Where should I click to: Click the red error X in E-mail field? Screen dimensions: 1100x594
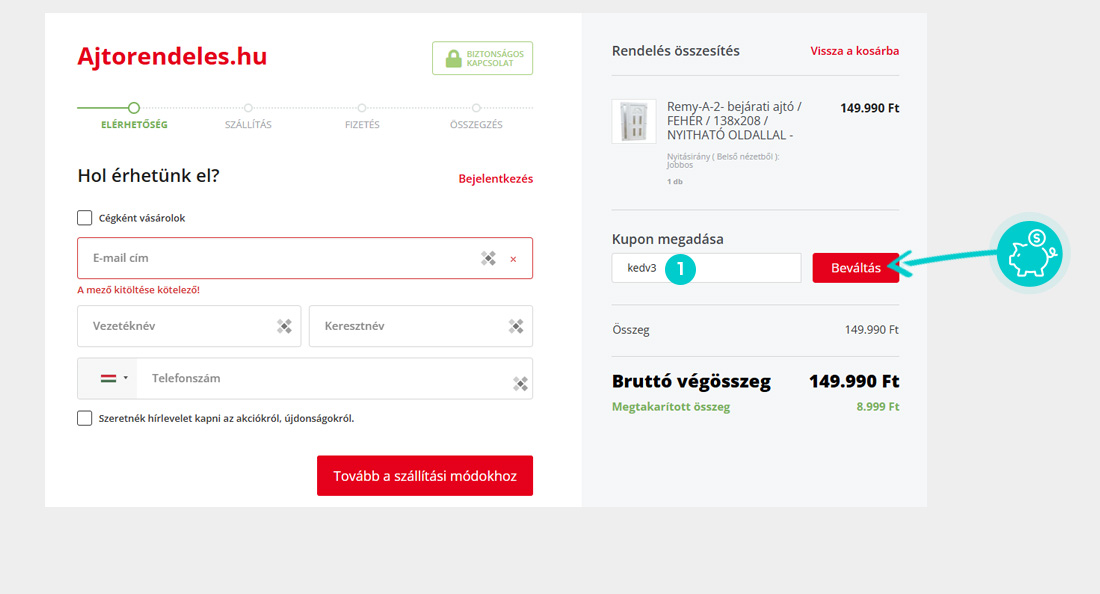[x=514, y=259]
